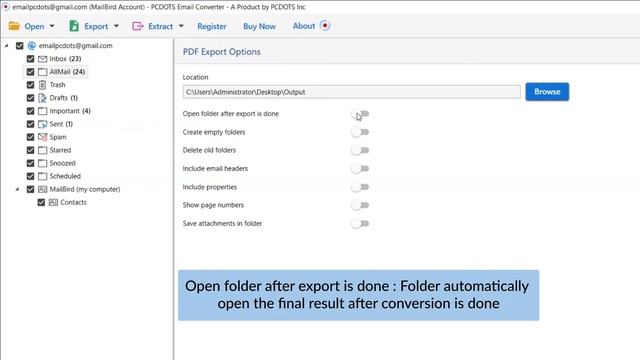Uncheck the Inbox checkbox

31,59
